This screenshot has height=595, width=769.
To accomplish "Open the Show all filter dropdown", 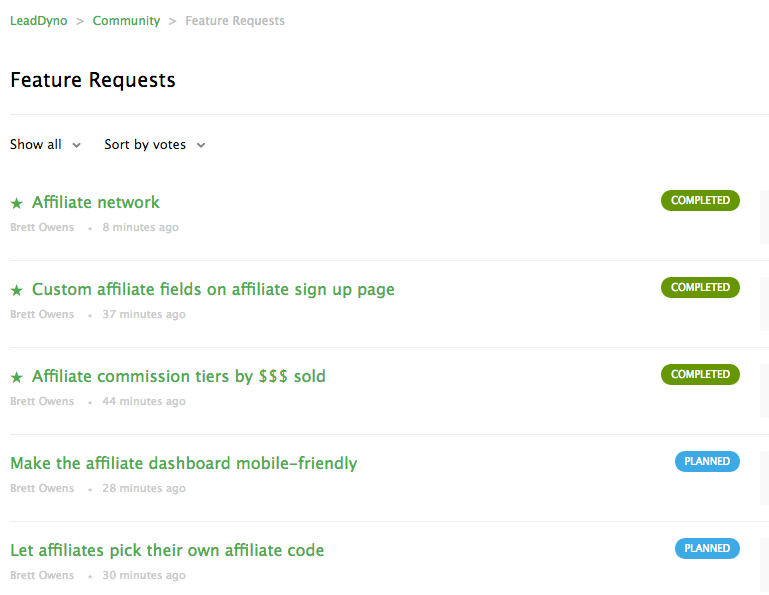I will point(45,145).
